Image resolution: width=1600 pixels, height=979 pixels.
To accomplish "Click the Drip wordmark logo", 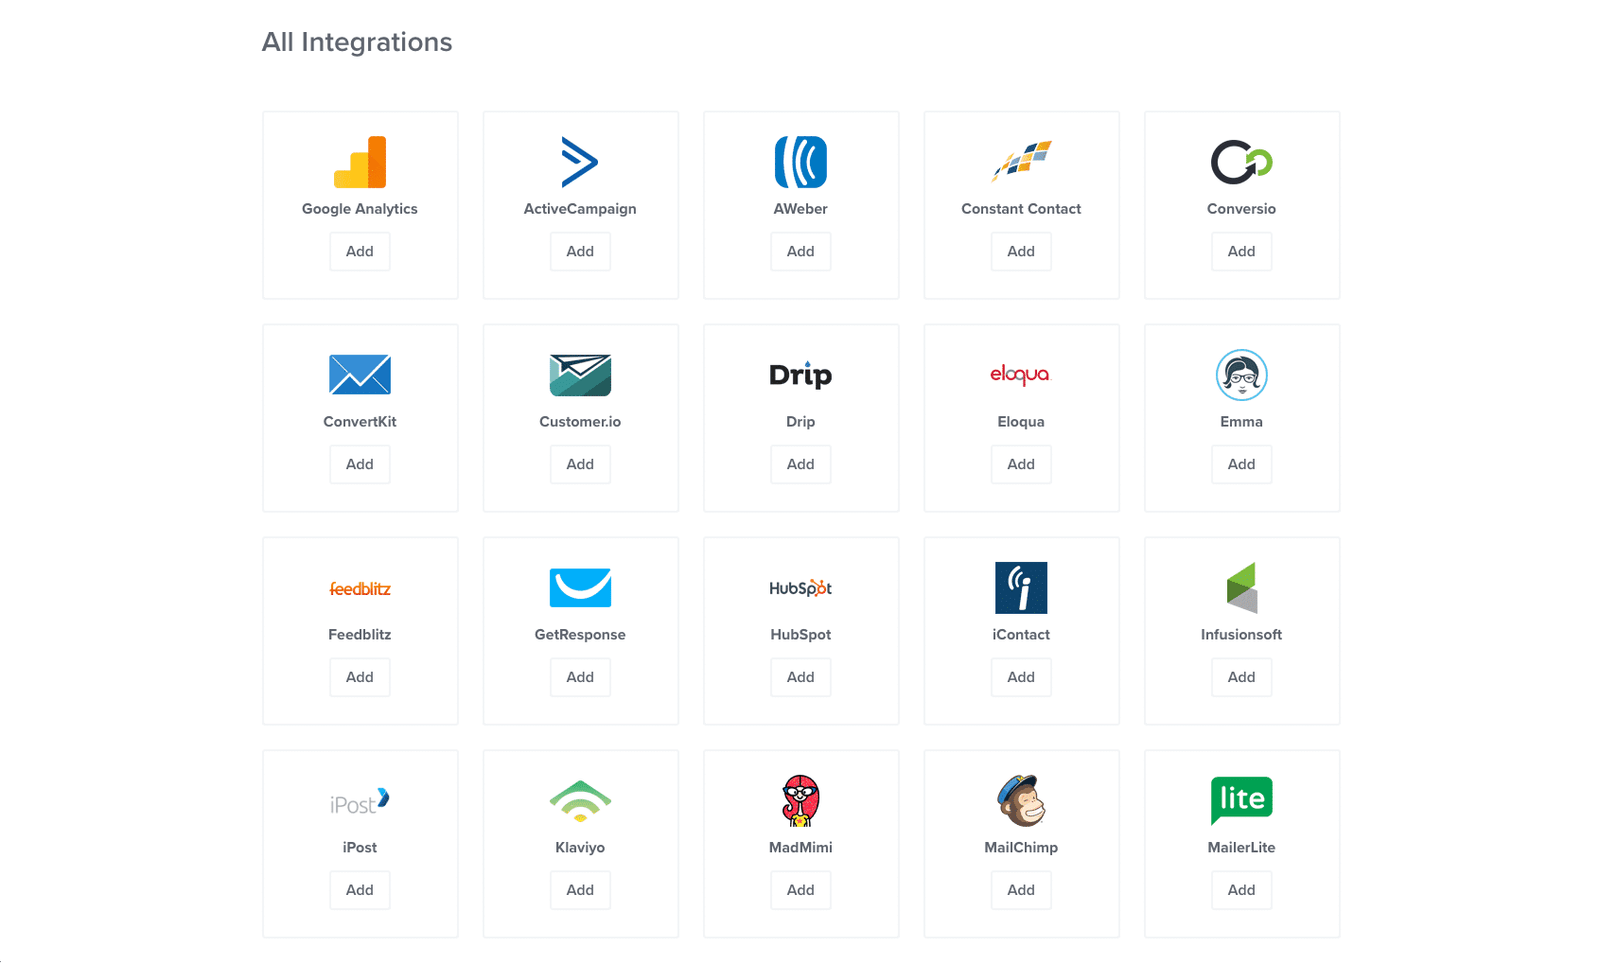I will tap(801, 375).
